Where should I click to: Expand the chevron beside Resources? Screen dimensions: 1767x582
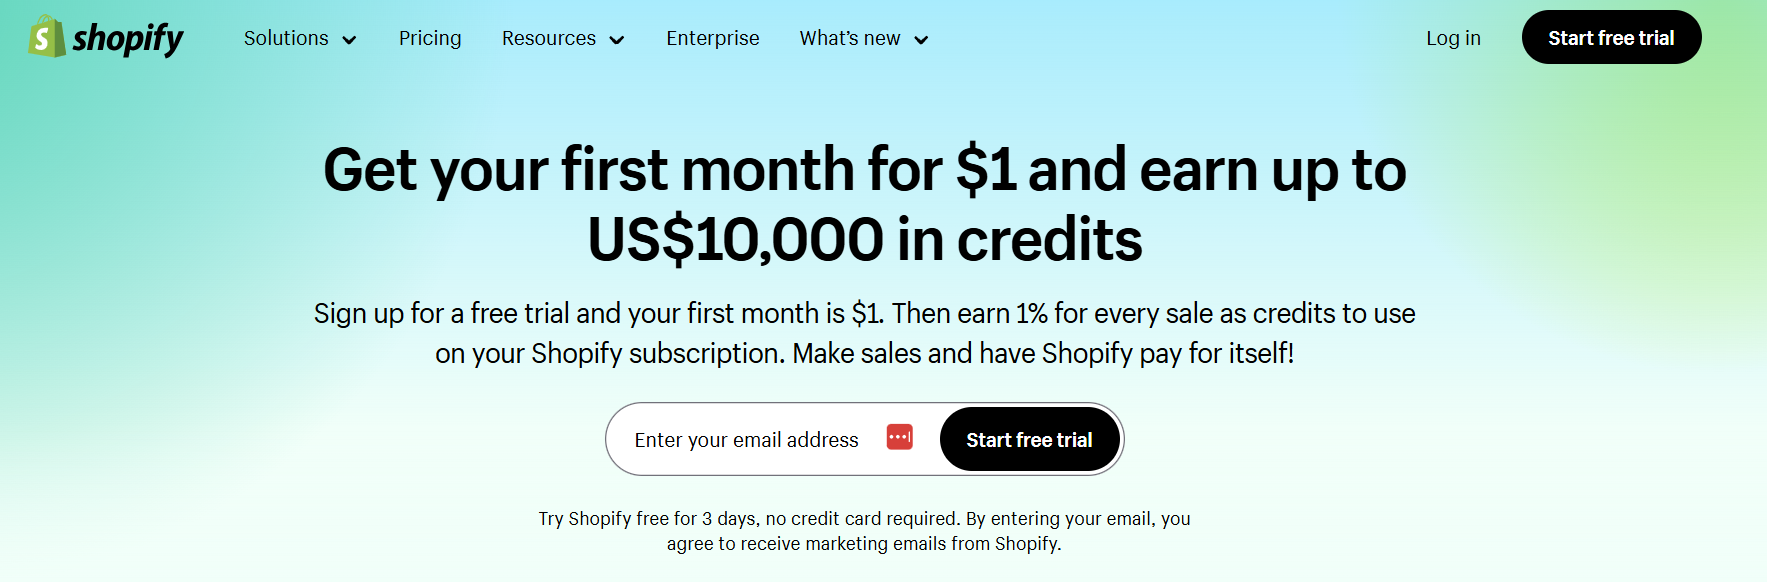click(x=617, y=40)
